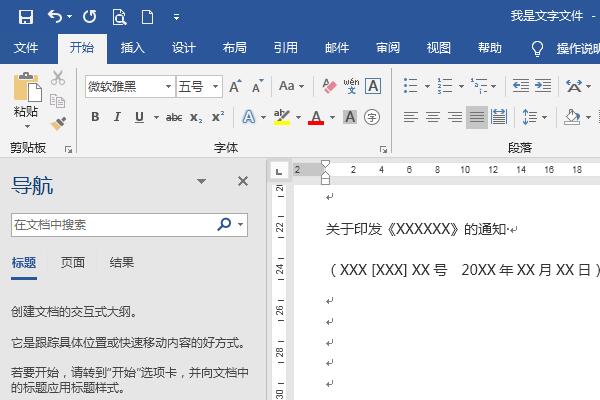600x400 pixels.
Task: Save the document with the floppy disk icon
Action: pos(26,17)
